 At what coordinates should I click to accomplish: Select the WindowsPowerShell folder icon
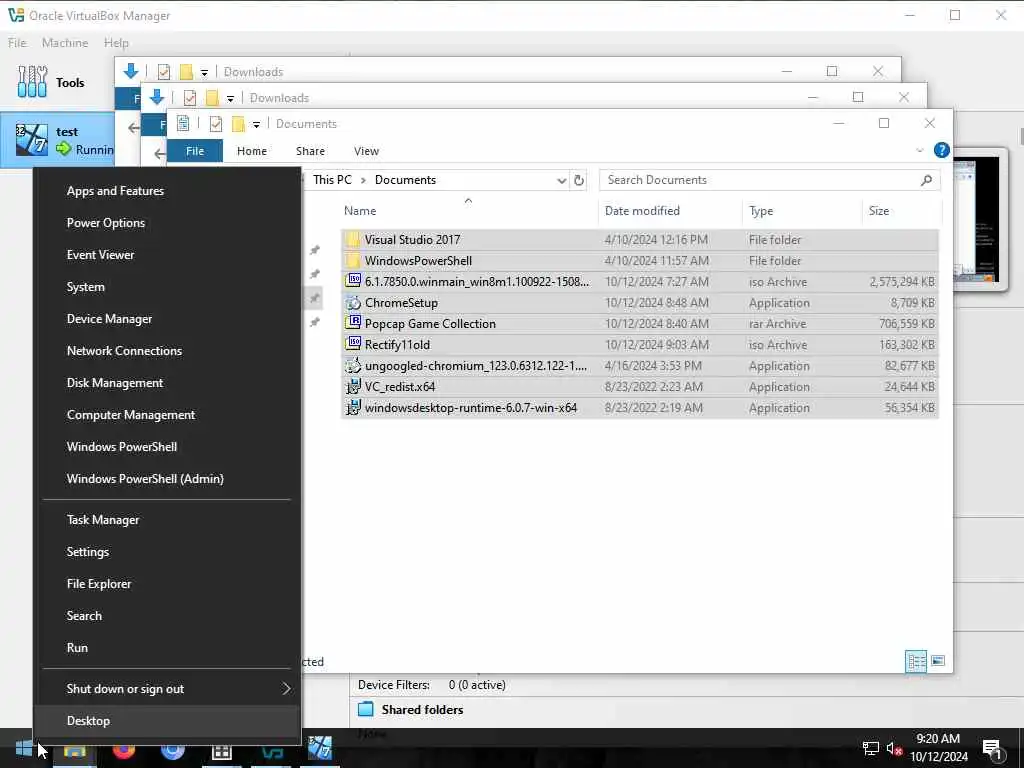353,261
